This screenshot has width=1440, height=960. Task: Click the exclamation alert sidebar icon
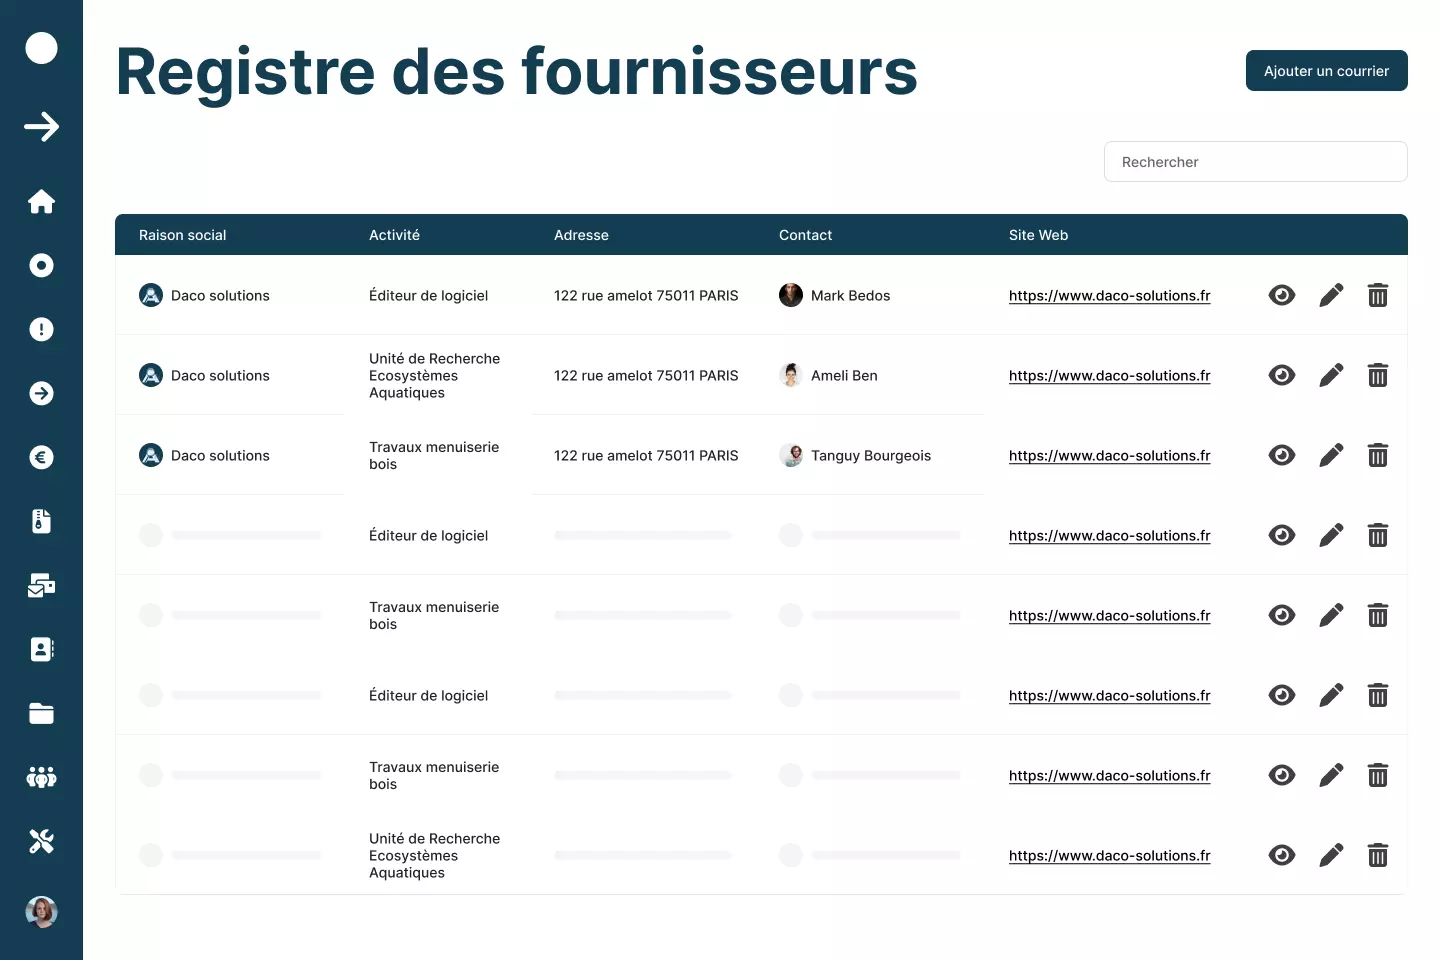point(41,330)
